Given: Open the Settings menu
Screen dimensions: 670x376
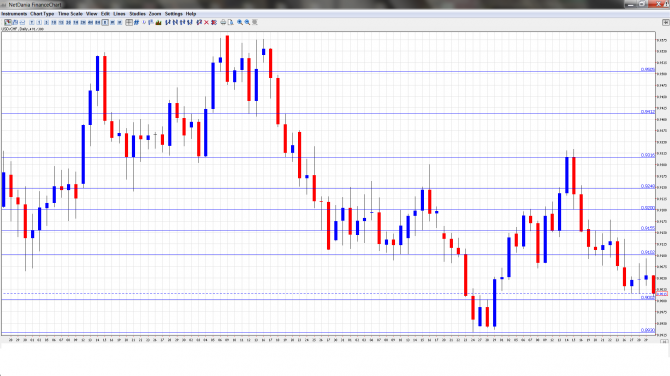Looking at the screenshot, I should click(x=173, y=14).
